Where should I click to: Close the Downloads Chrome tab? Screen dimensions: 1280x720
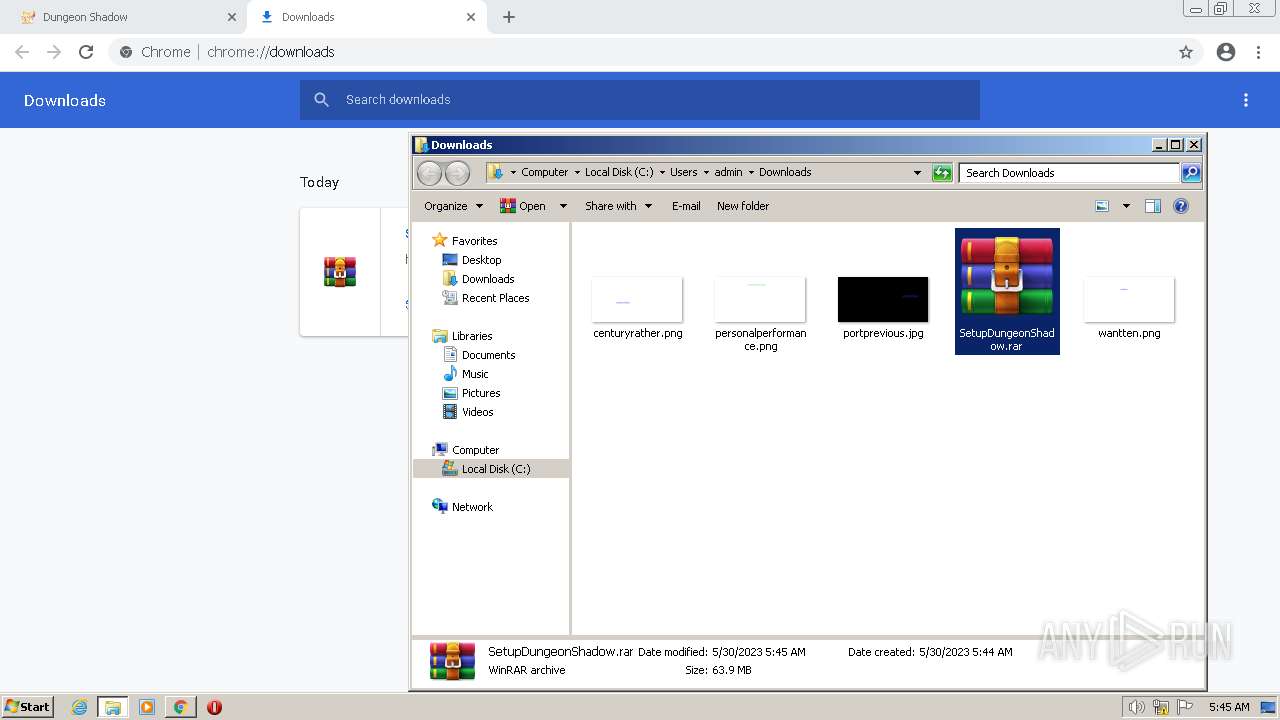tap(471, 17)
